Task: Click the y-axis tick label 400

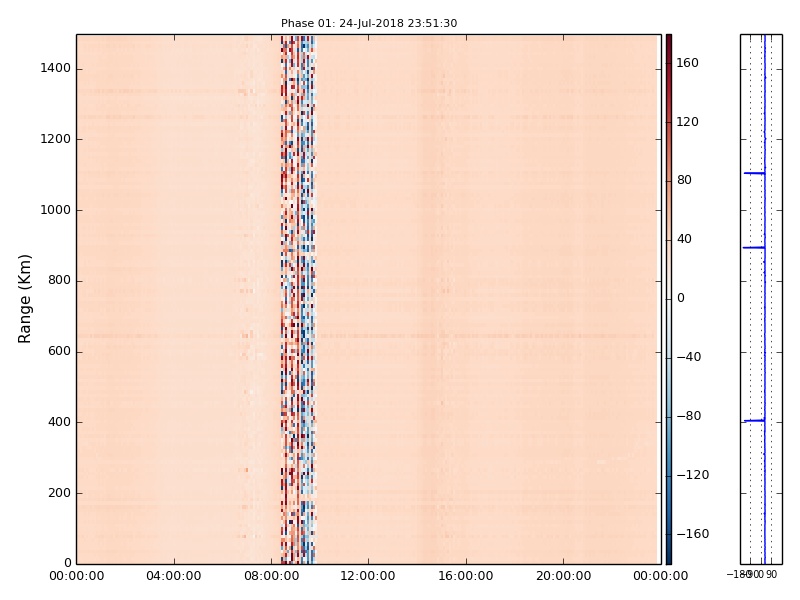Action: click(x=59, y=422)
